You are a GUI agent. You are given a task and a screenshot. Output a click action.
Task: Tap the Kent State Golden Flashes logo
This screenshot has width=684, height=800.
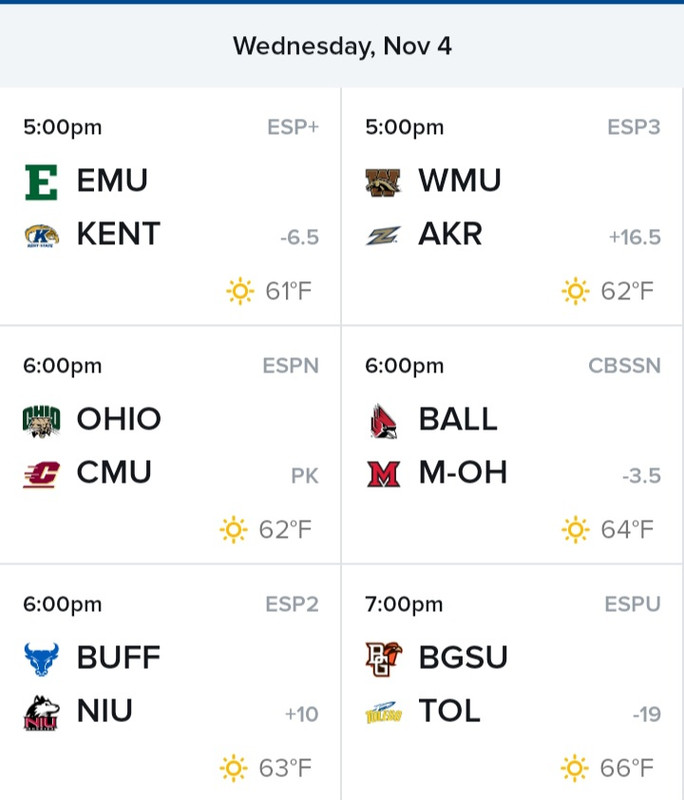42,236
